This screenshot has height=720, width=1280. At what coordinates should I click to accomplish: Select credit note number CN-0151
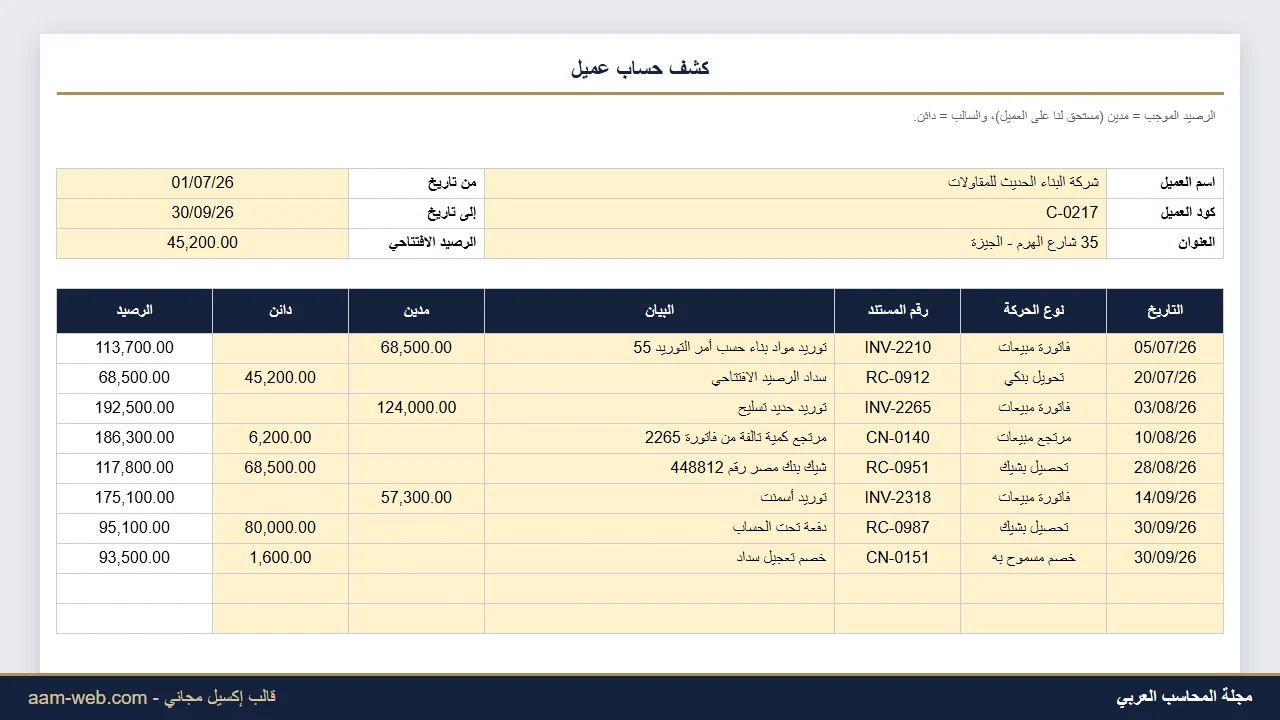pos(898,558)
